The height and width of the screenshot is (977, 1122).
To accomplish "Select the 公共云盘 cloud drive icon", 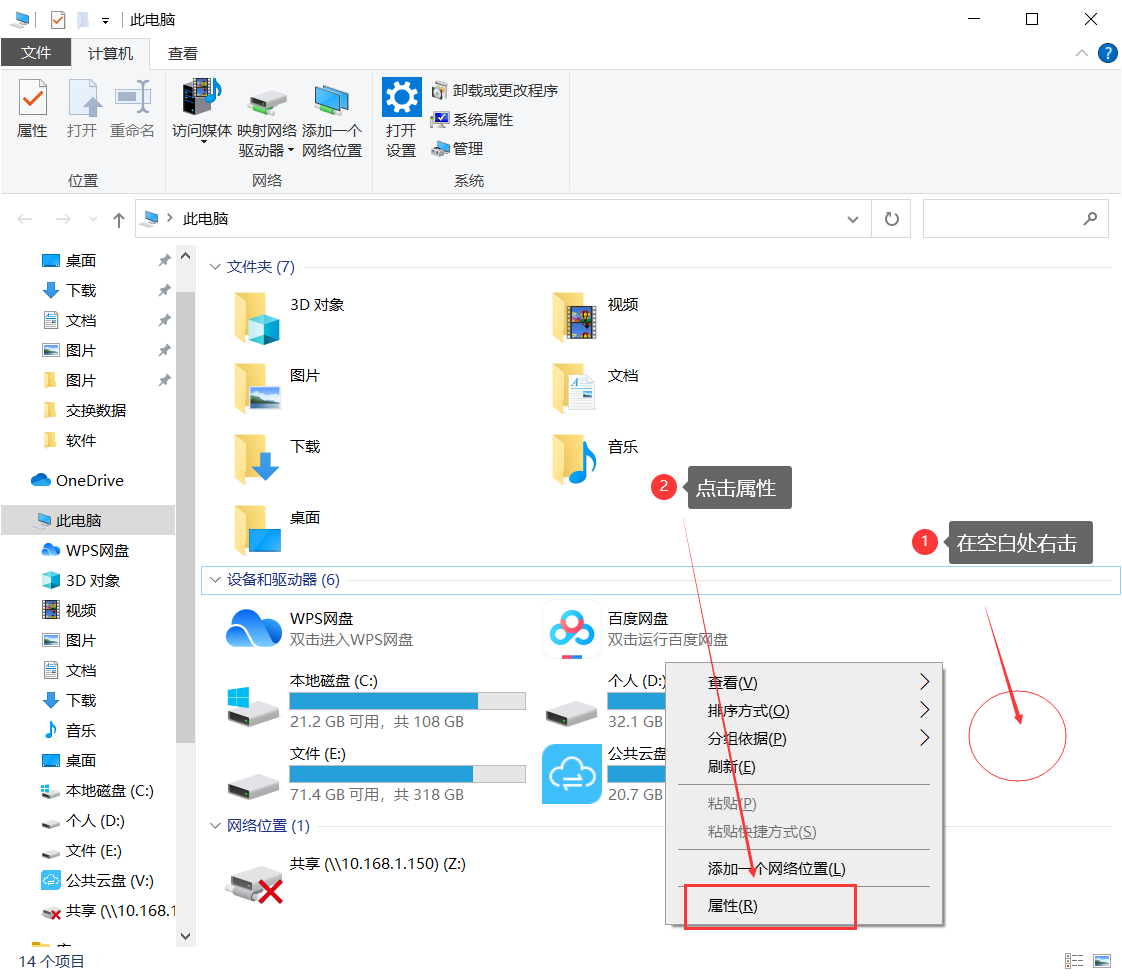I will click(x=572, y=774).
